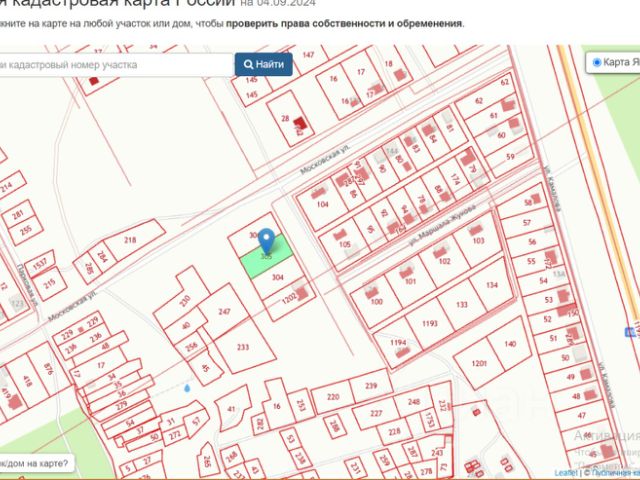
Task: Click land parcel 233
Action: pos(243,347)
